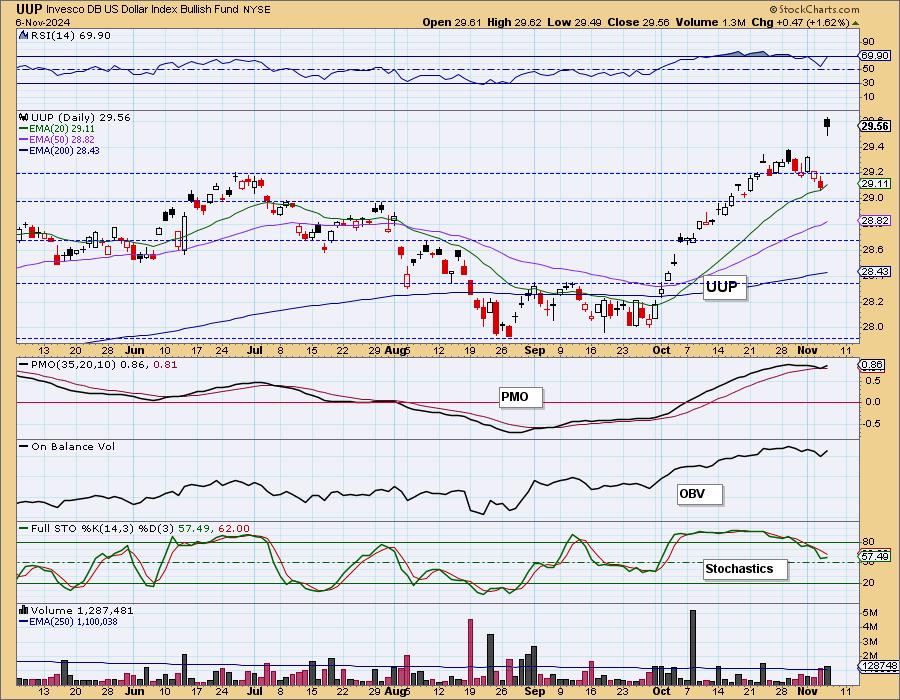
Task: Click the 28.43 EMA value tag on axis
Action: pos(875,271)
